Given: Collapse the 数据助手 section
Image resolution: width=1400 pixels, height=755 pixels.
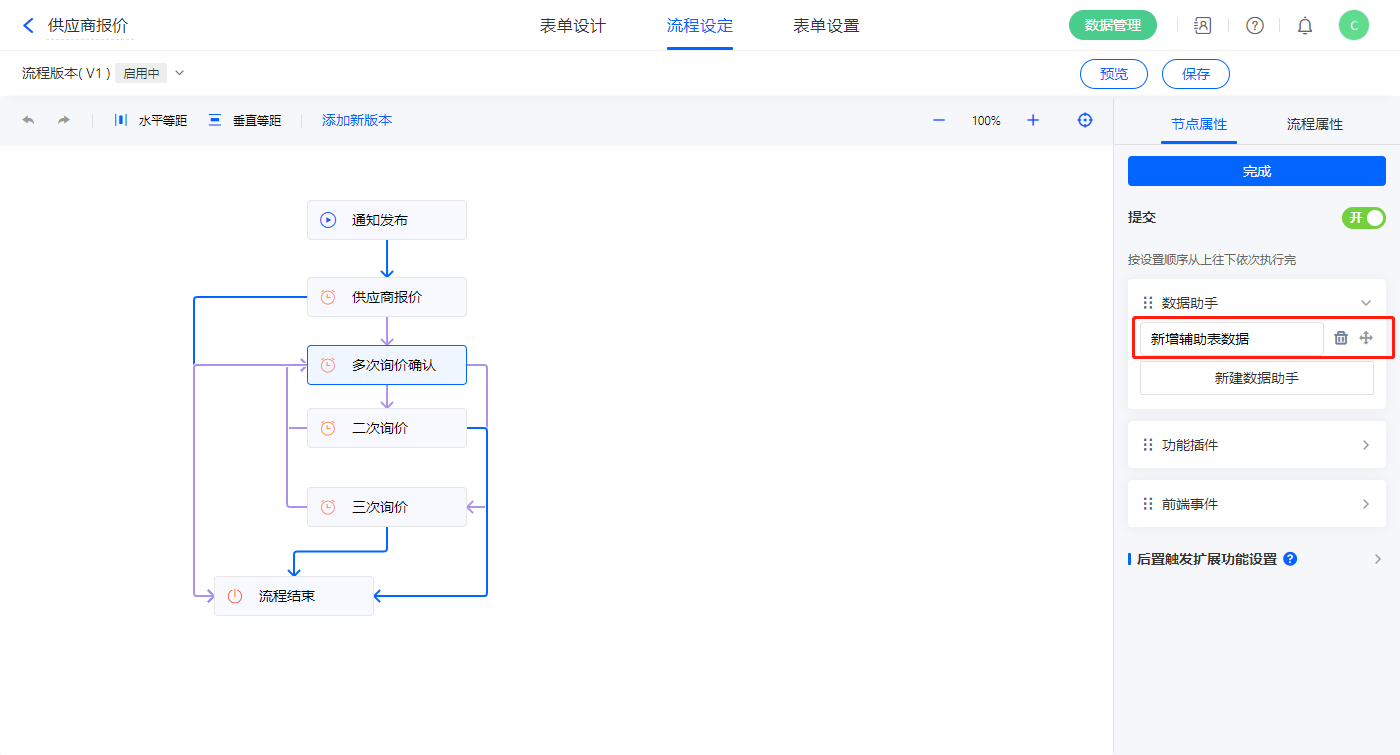Looking at the screenshot, I should (x=1366, y=303).
